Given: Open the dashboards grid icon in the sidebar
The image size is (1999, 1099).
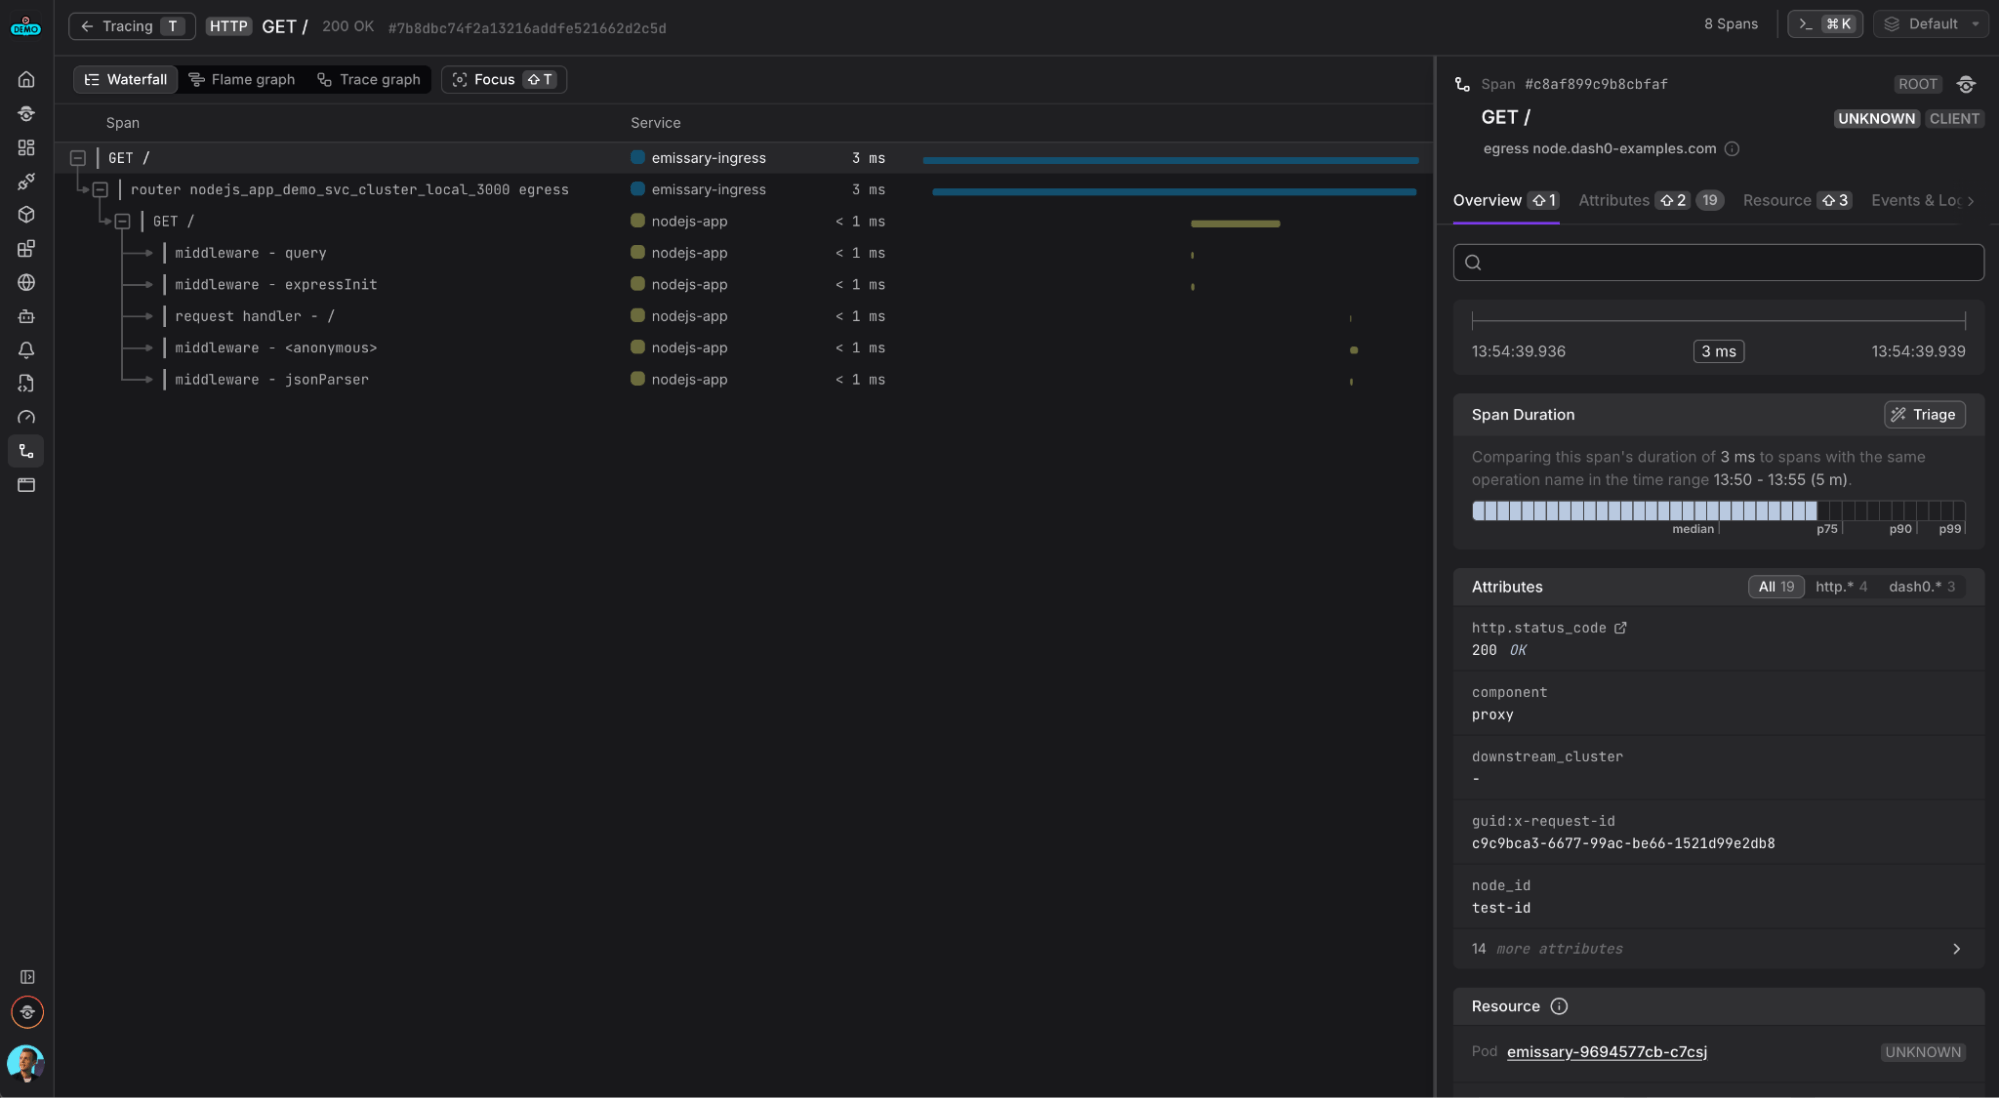Looking at the screenshot, I should coord(27,147).
